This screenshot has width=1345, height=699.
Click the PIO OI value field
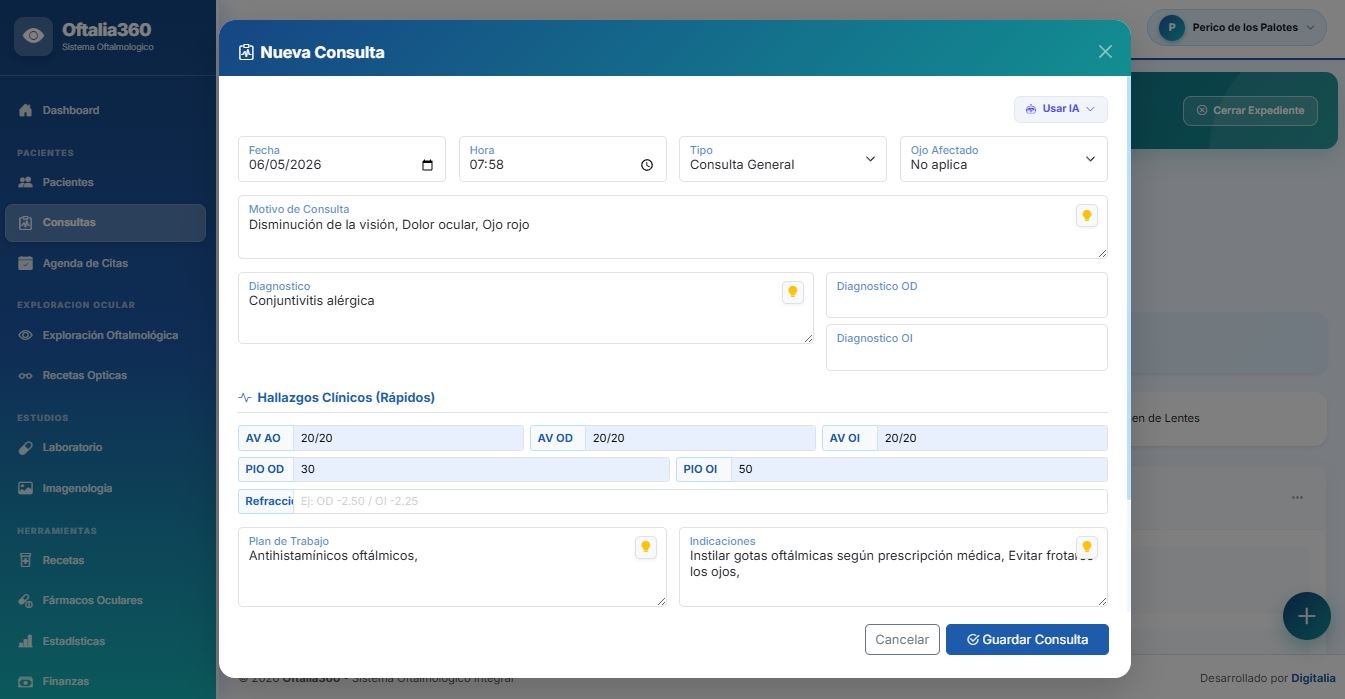point(919,469)
